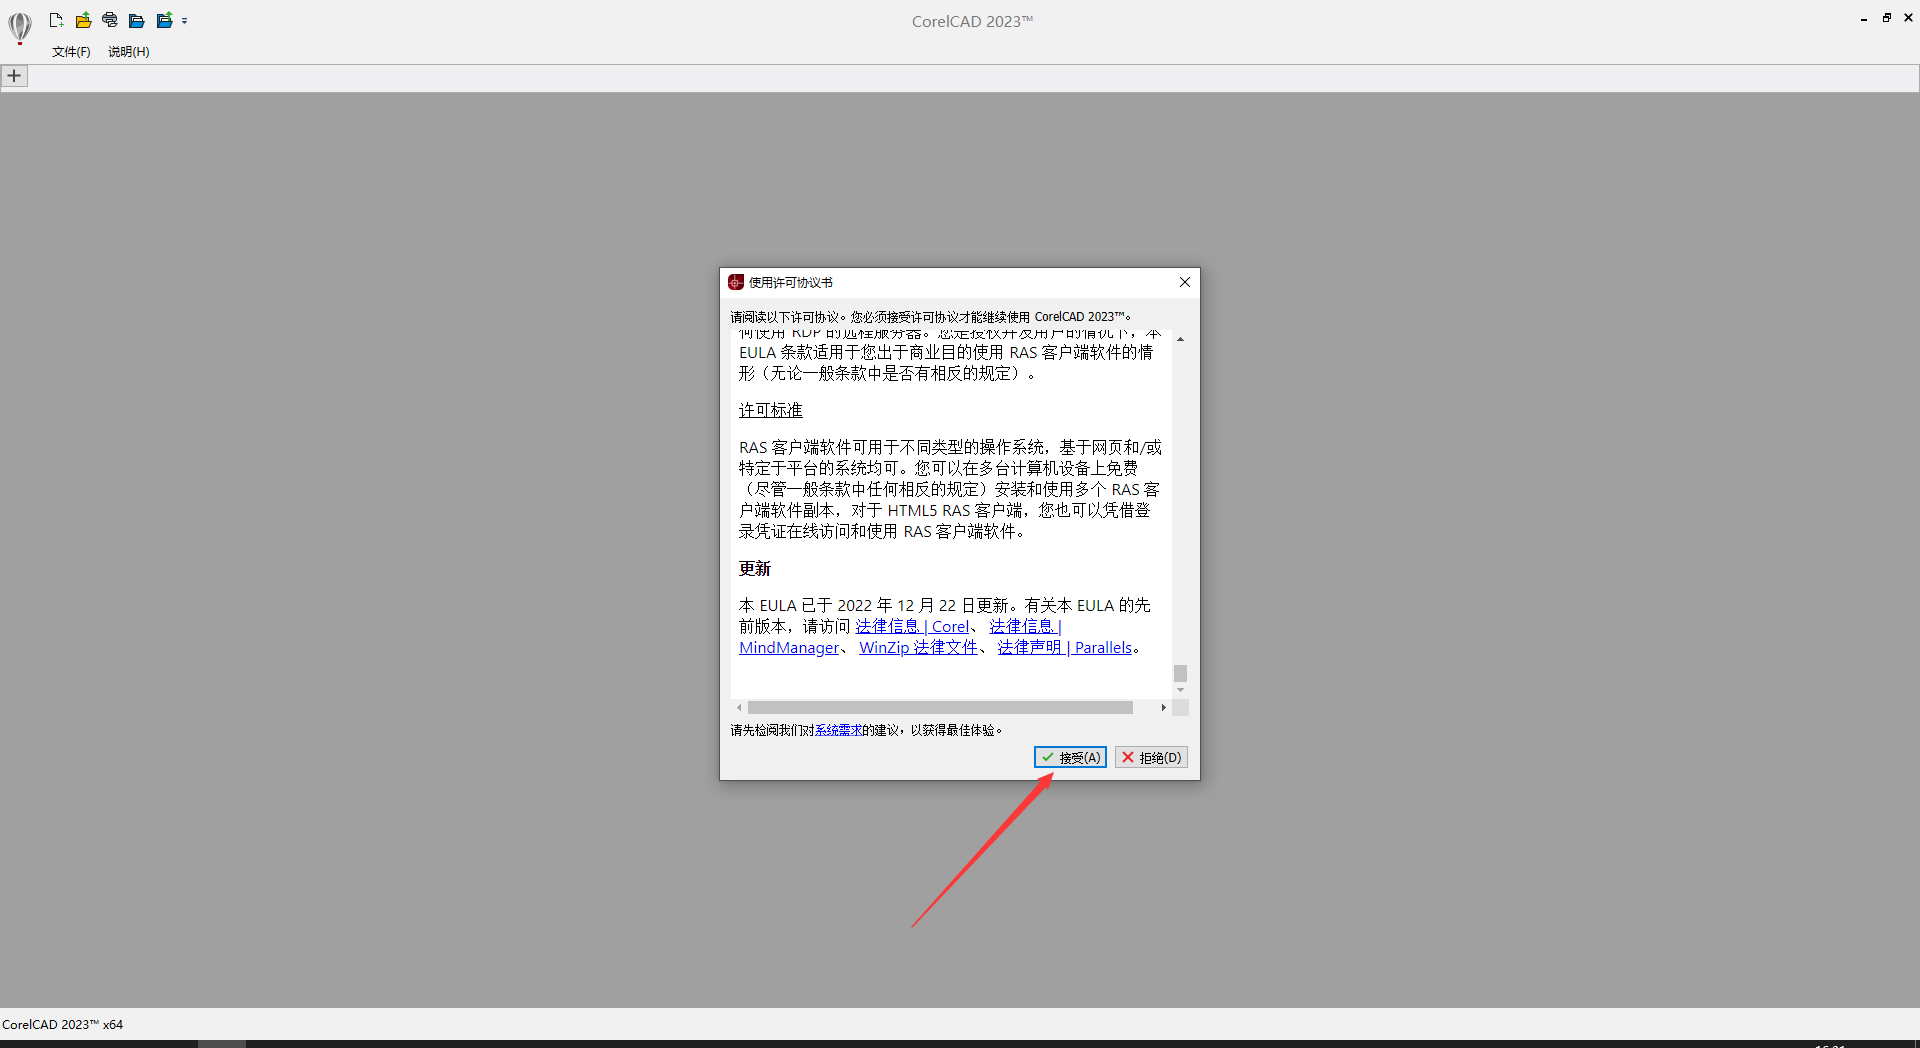The width and height of the screenshot is (1920, 1048).
Task: Click the yellow open-folder icon with green arrow
Action: 83,20
